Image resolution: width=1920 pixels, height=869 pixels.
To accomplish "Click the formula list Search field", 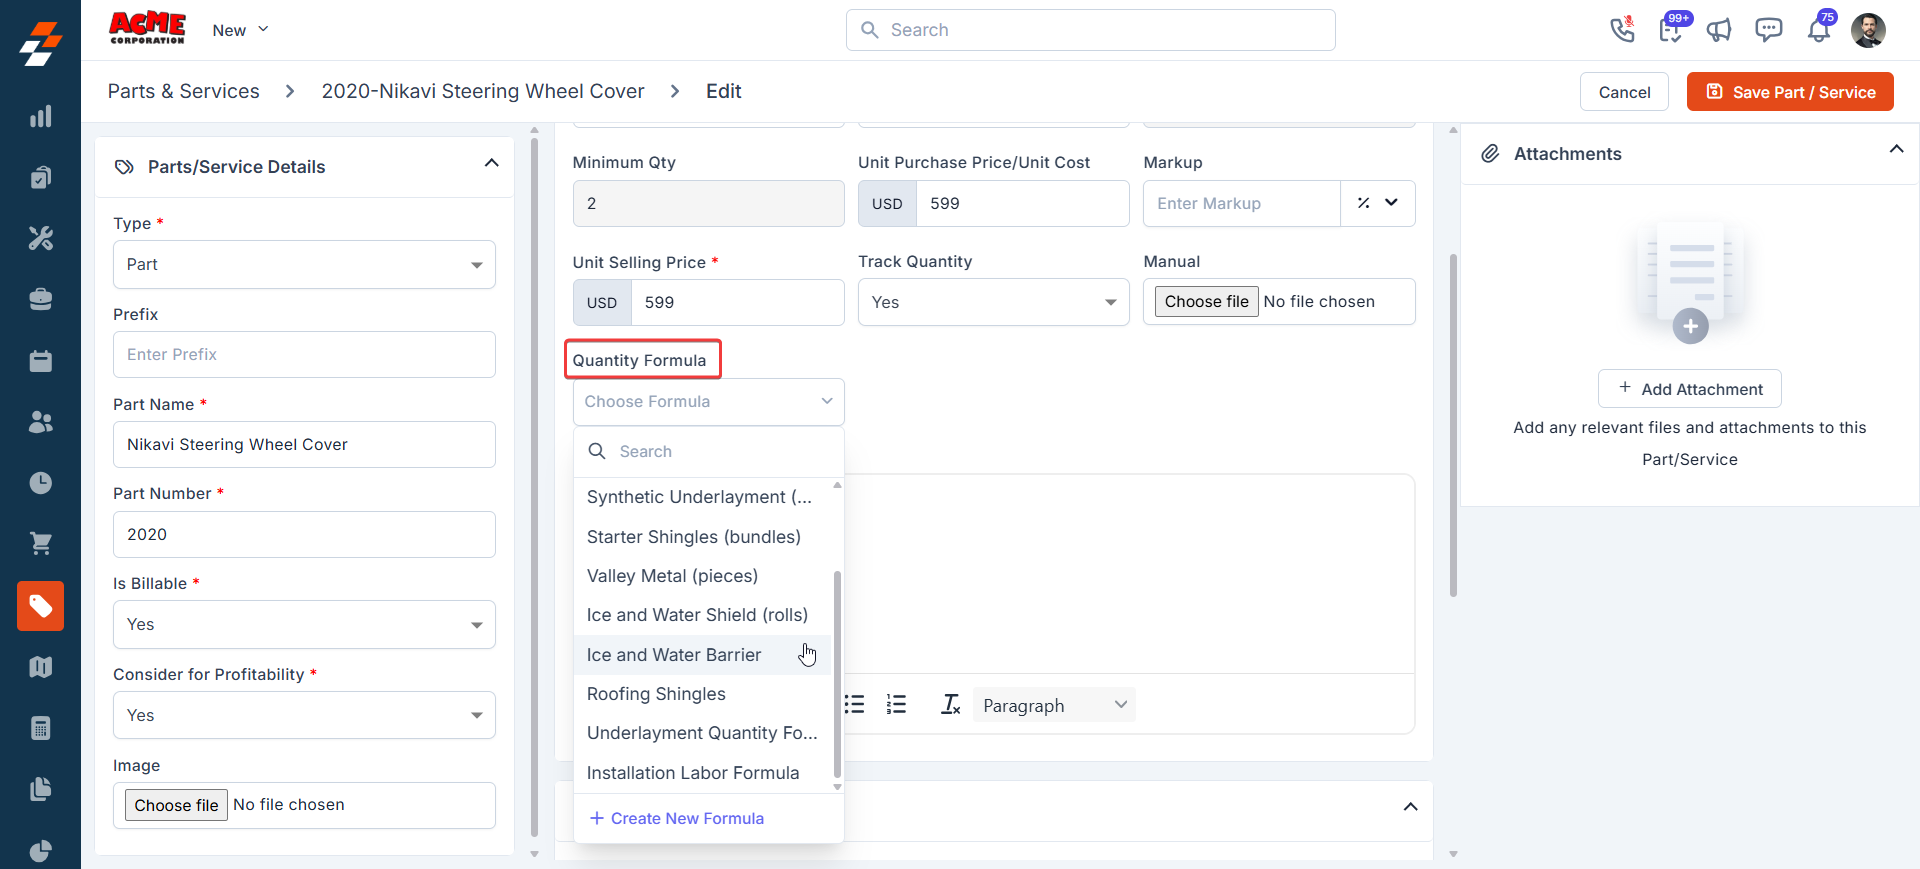I will tap(708, 452).
